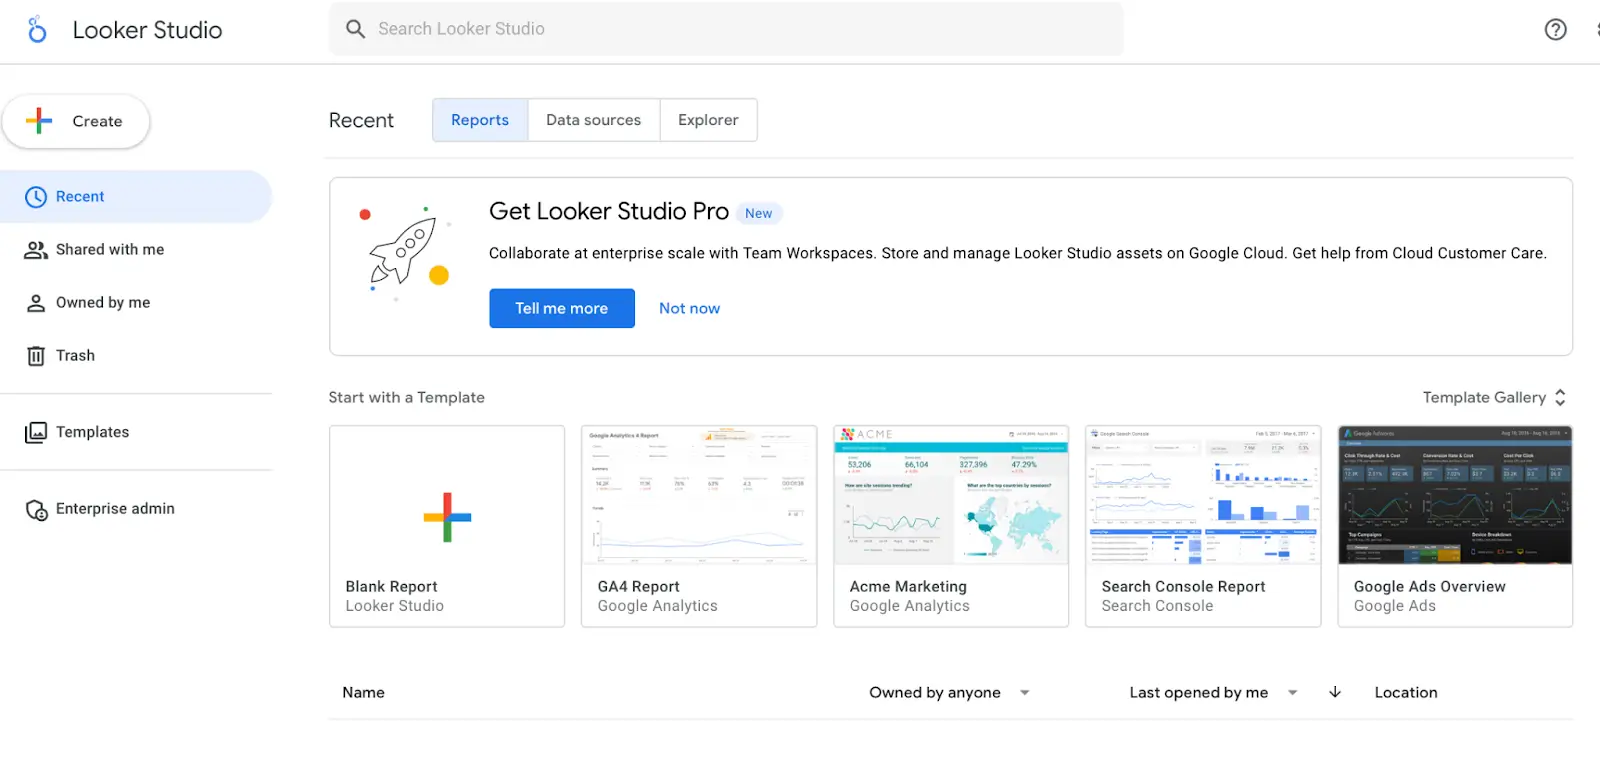
Task: Click the clock icon beside Recent
Action: [x=36, y=197]
